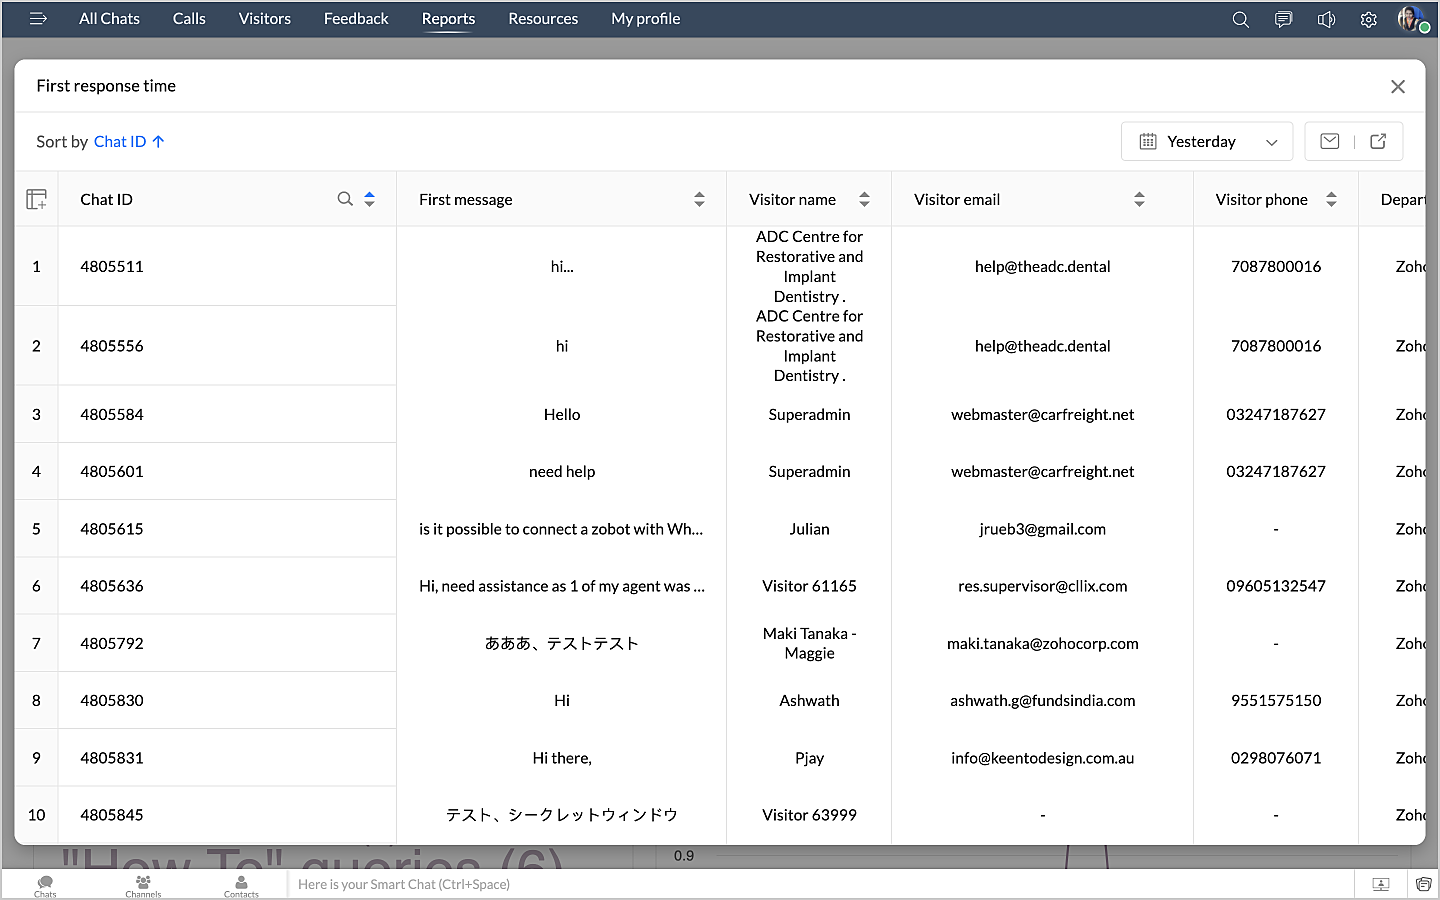Open the Yesterday date range dropdown

(x=1207, y=141)
